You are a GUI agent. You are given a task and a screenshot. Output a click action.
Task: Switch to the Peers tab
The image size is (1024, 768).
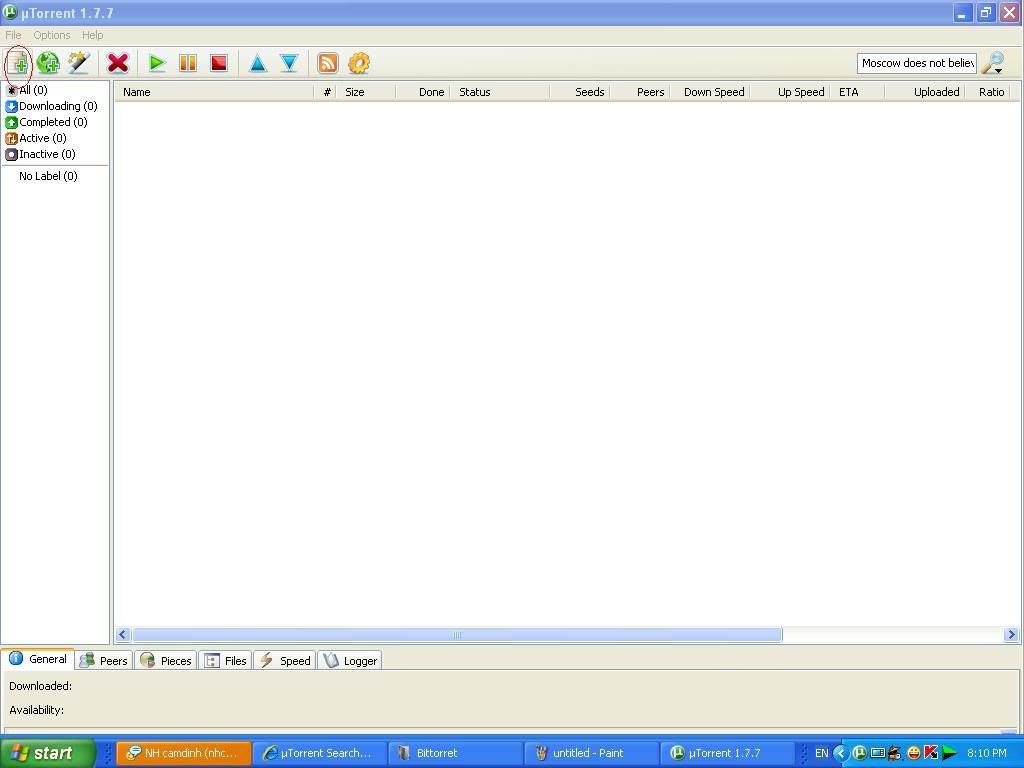(104, 660)
